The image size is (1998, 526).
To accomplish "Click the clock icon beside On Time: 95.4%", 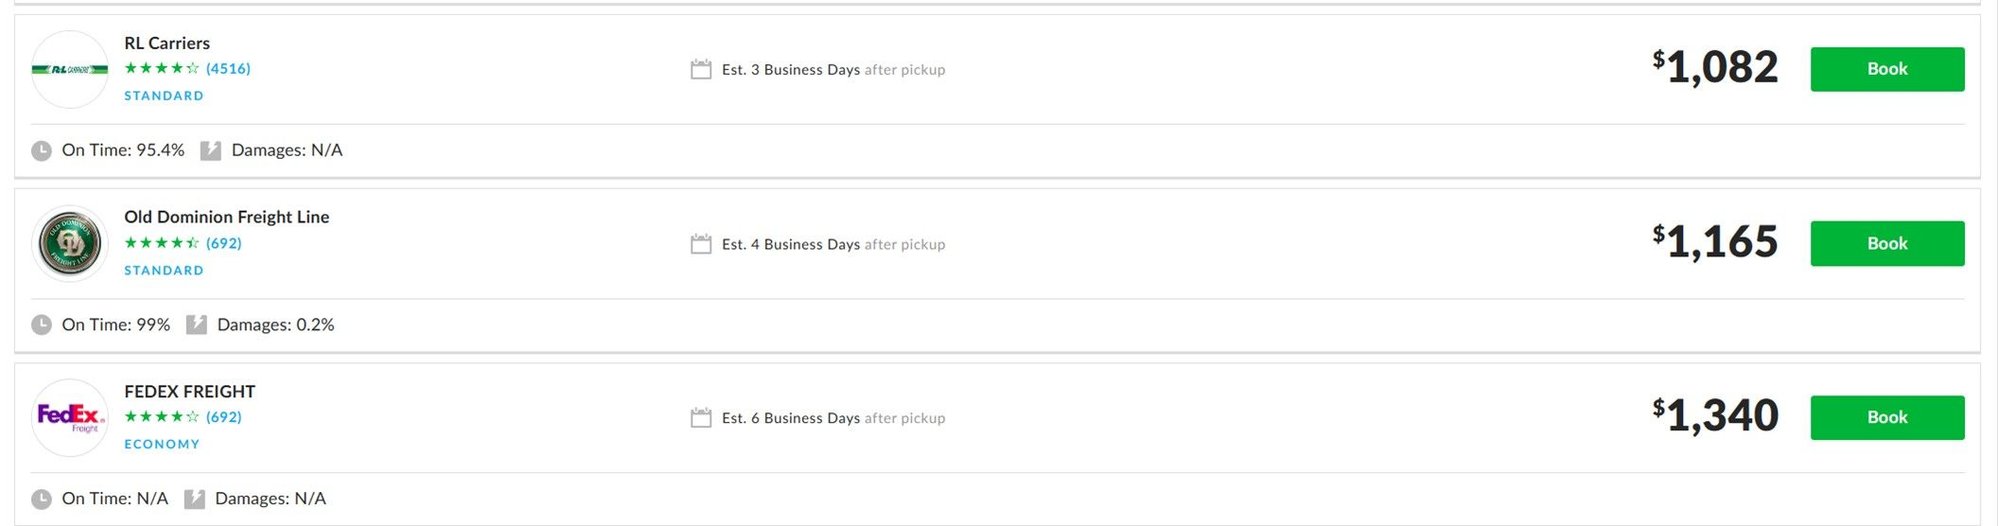I will (x=41, y=151).
